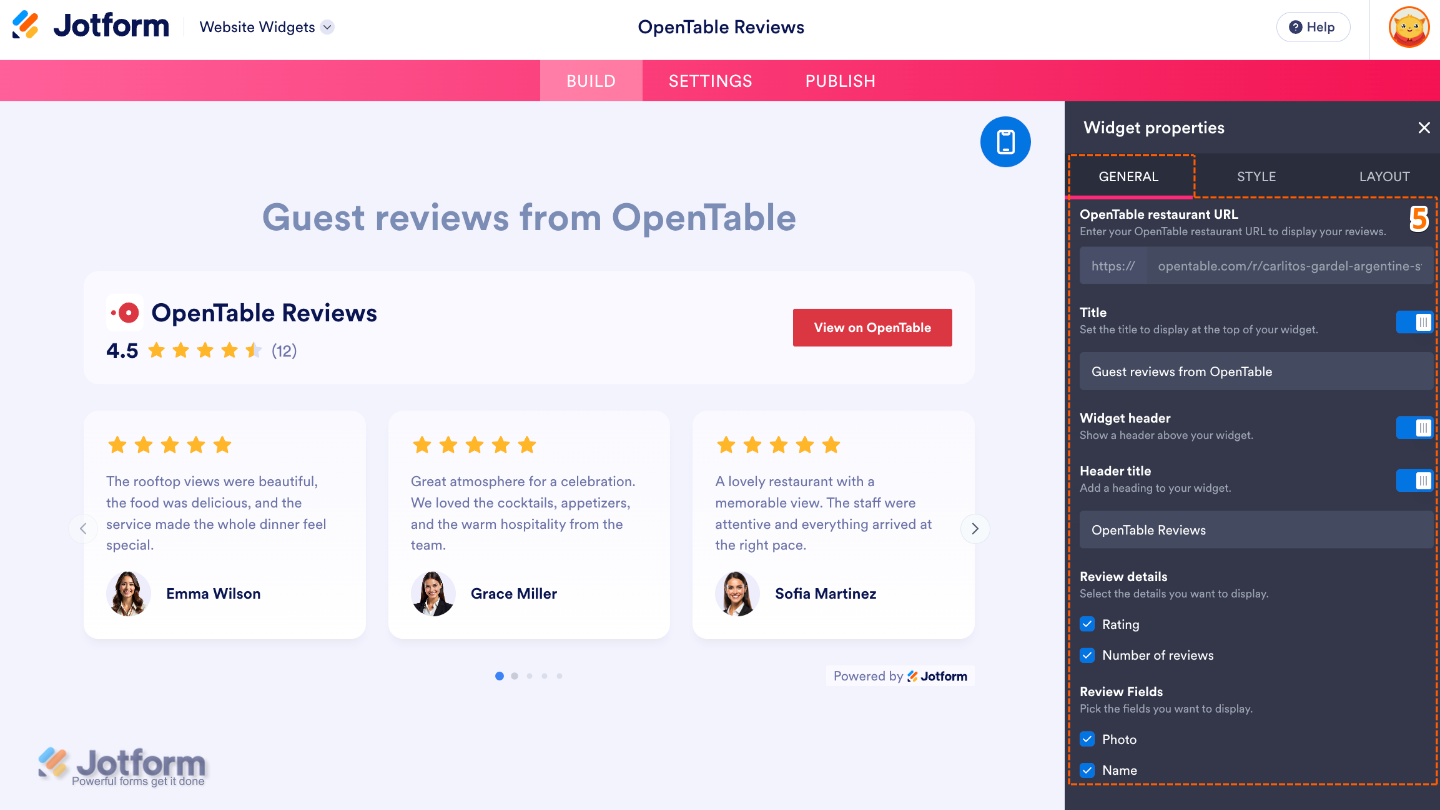Viewport: 1440px width, 810px height.
Task: Click Sofia Martinez's reviewer name
Action: 826,593
